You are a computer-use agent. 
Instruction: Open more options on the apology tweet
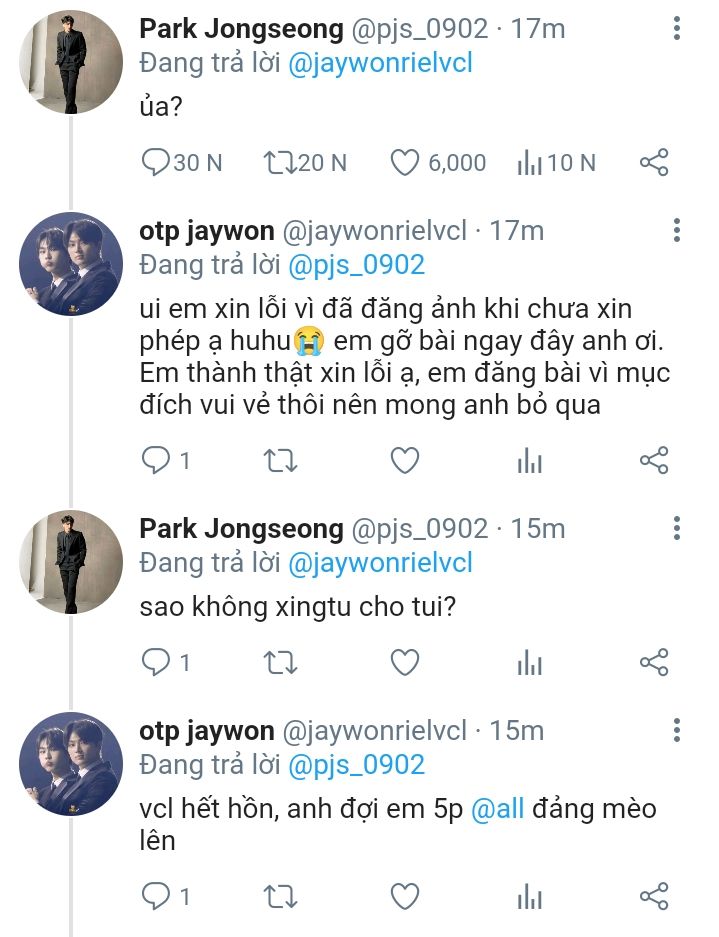click(677, 231)
